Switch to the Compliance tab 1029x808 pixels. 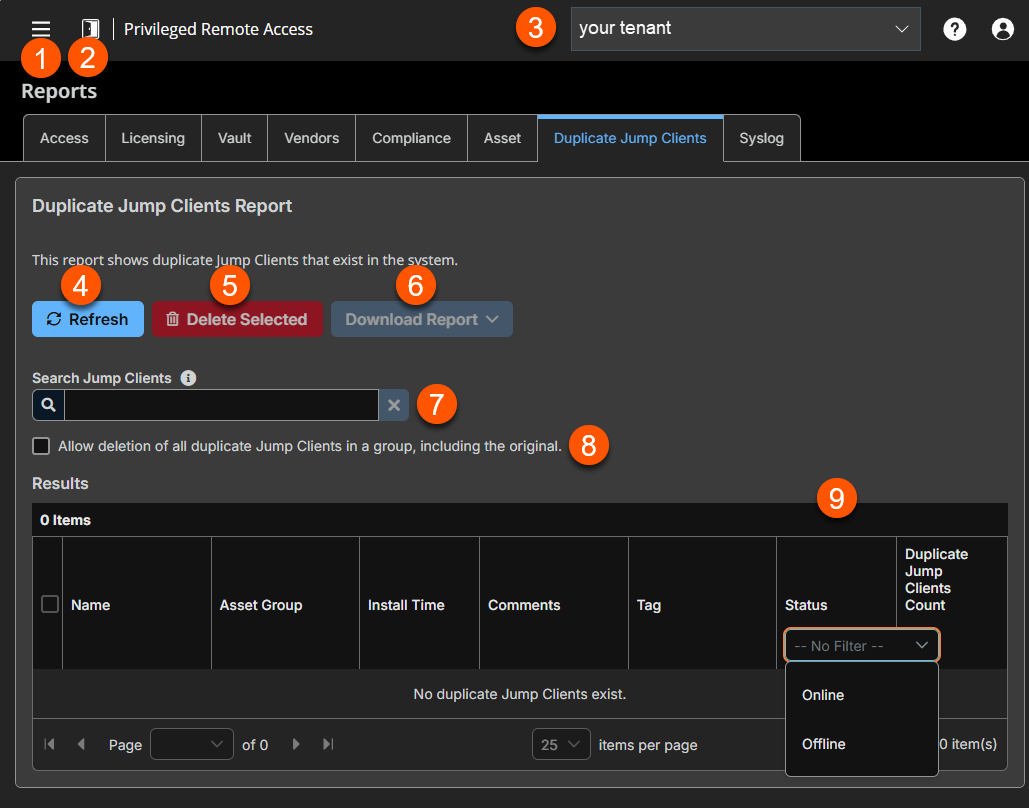pyautogui.click(x=411, y=138)
